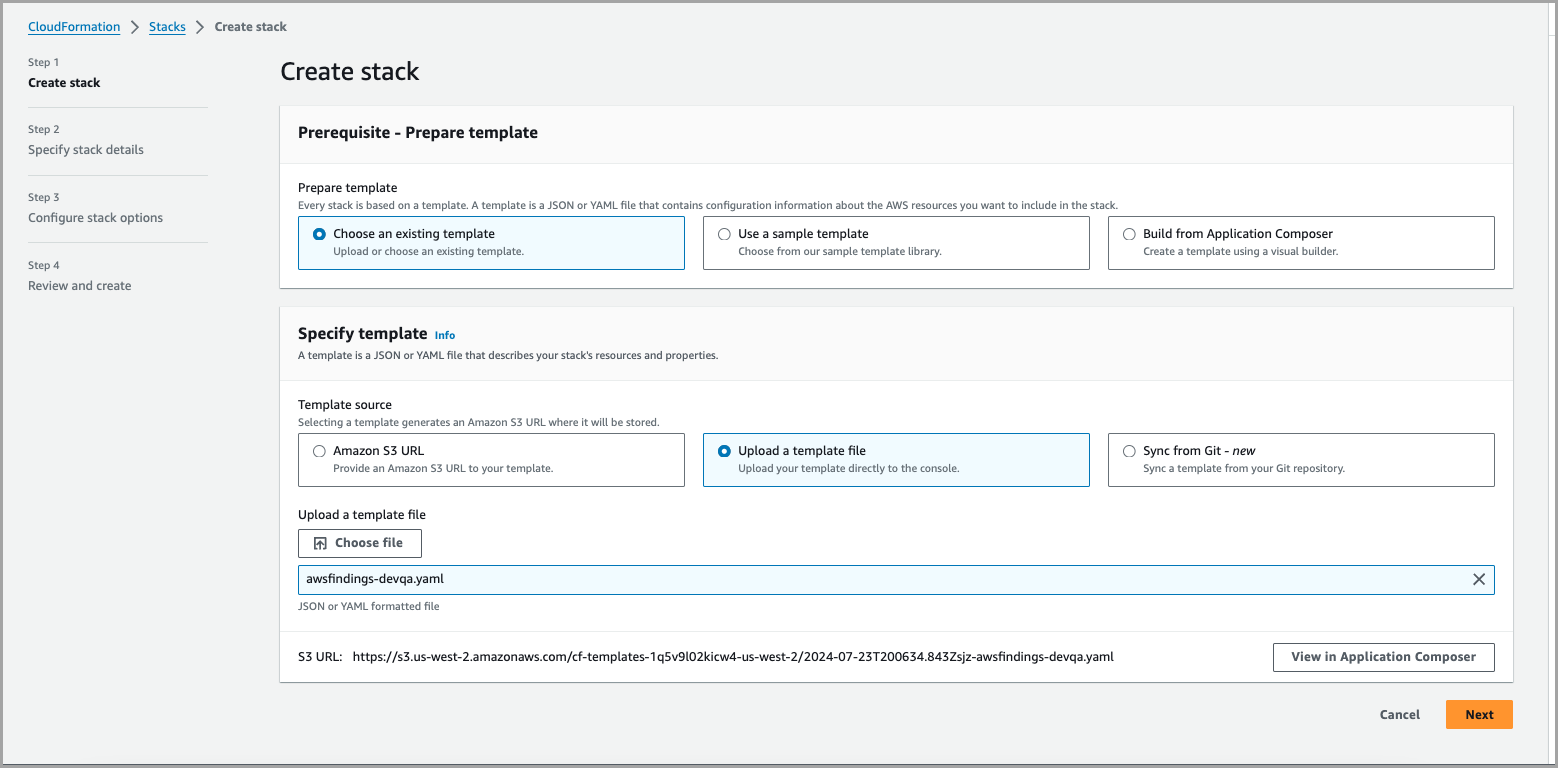Click the Next button
This screenshot has height=768, width=1558.
coord(1478,714)
